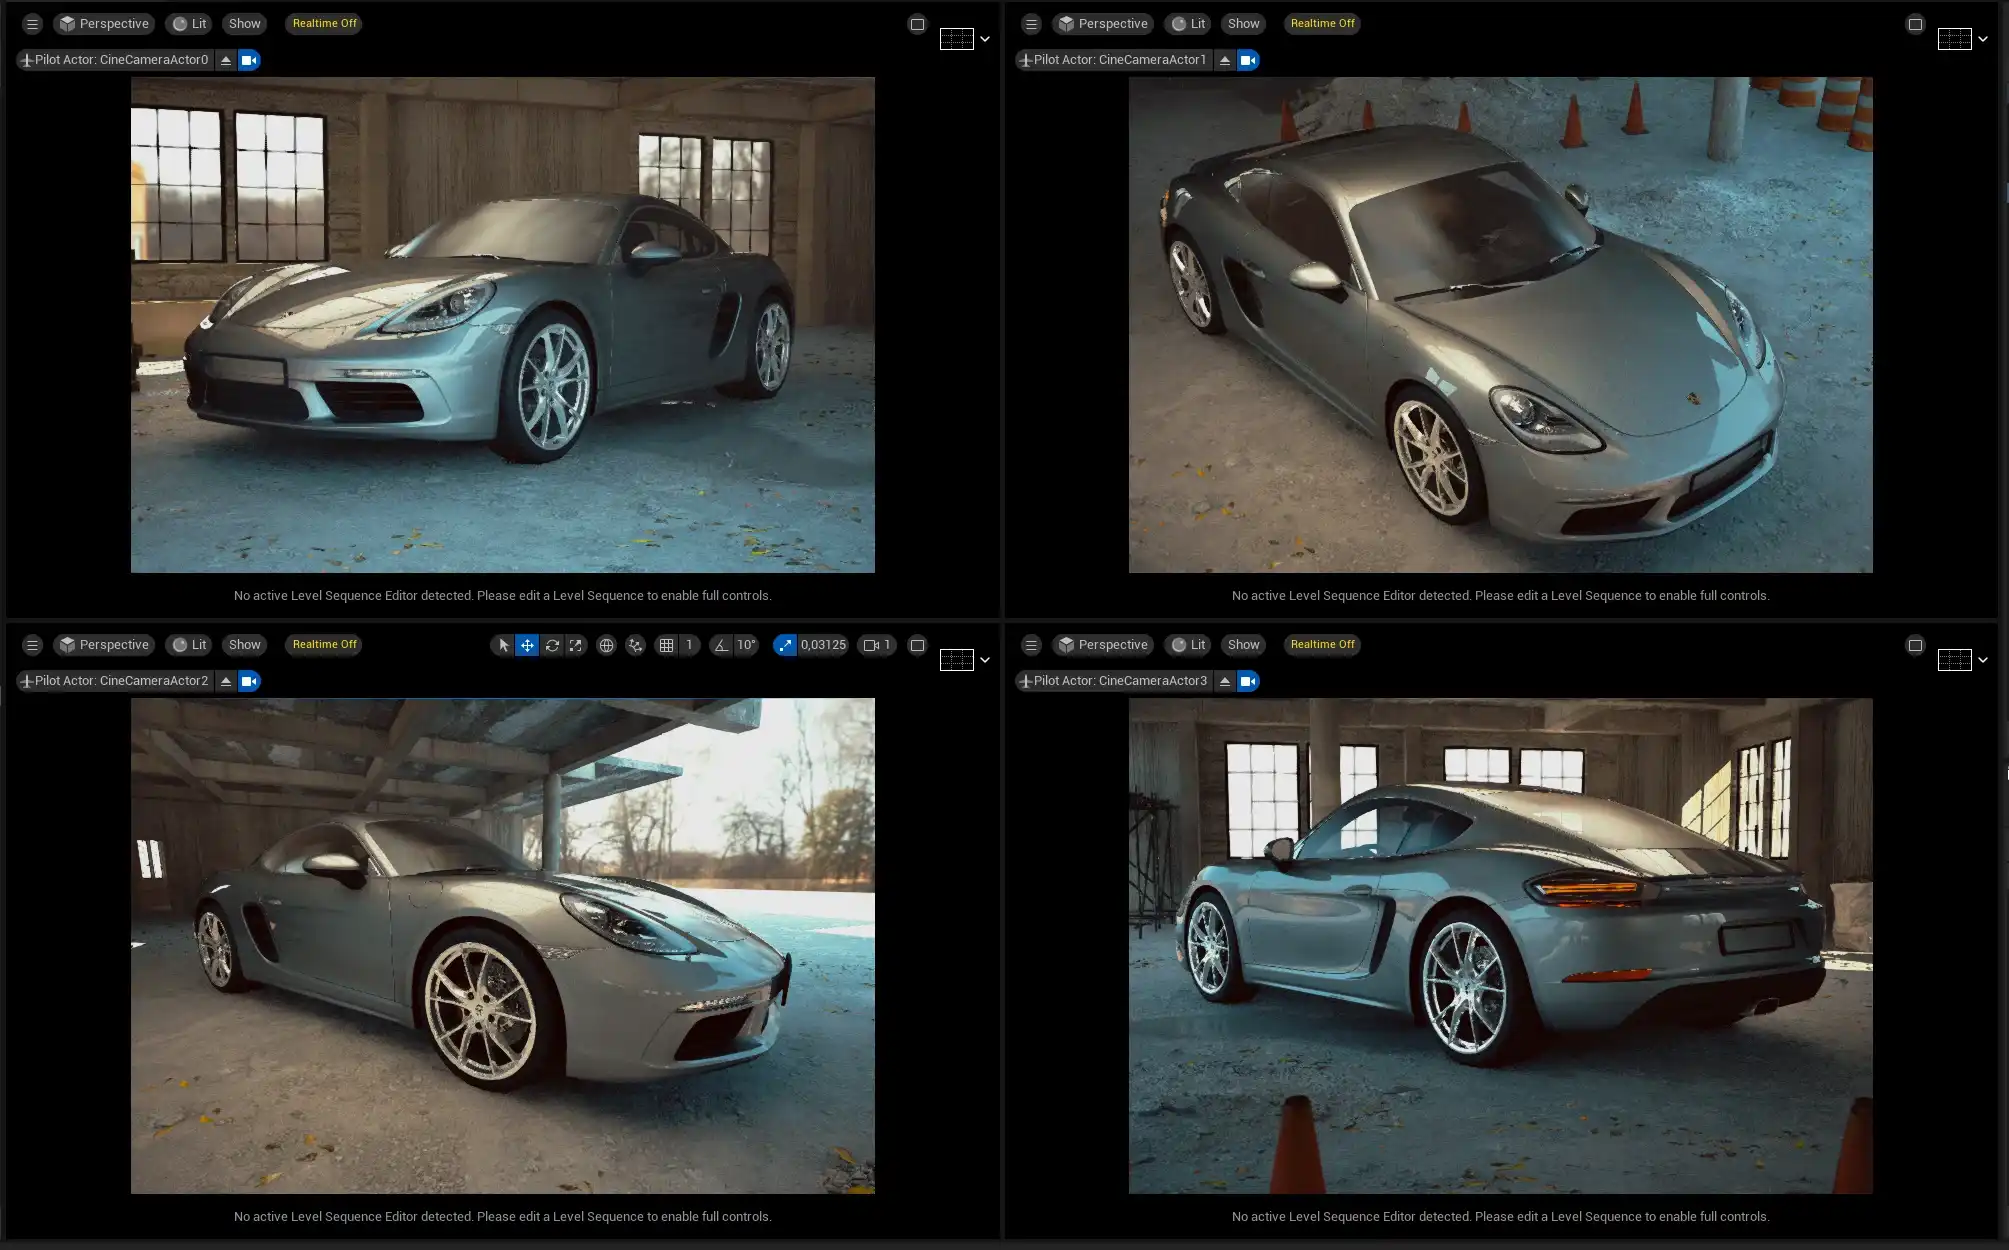
Task: Maximize the CineCameraActor2 viewport
Action: point(917,645)
